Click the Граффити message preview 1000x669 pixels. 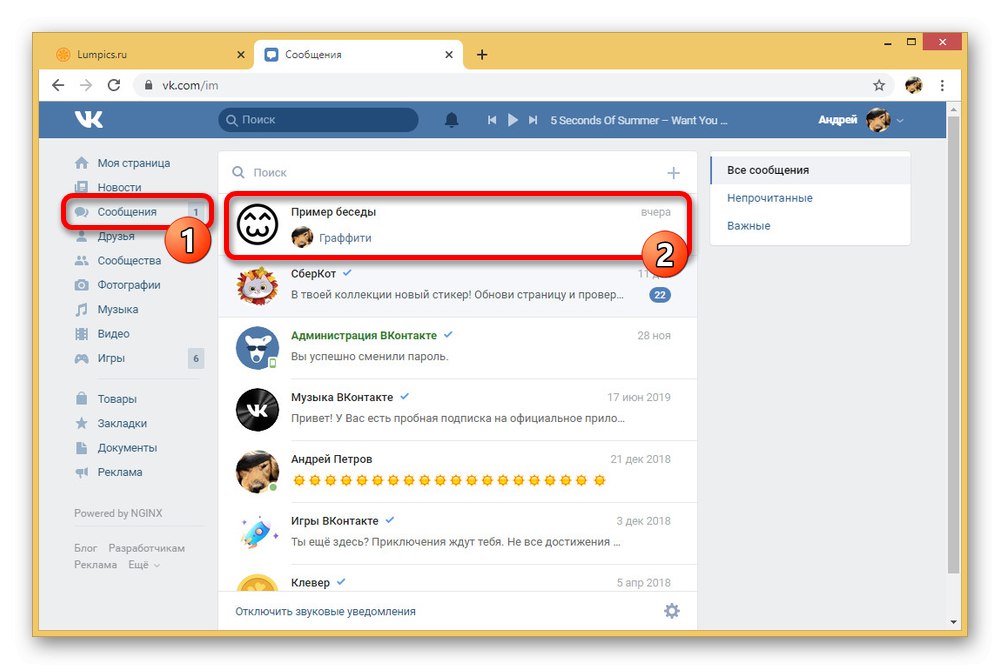(x=345, y=238)
